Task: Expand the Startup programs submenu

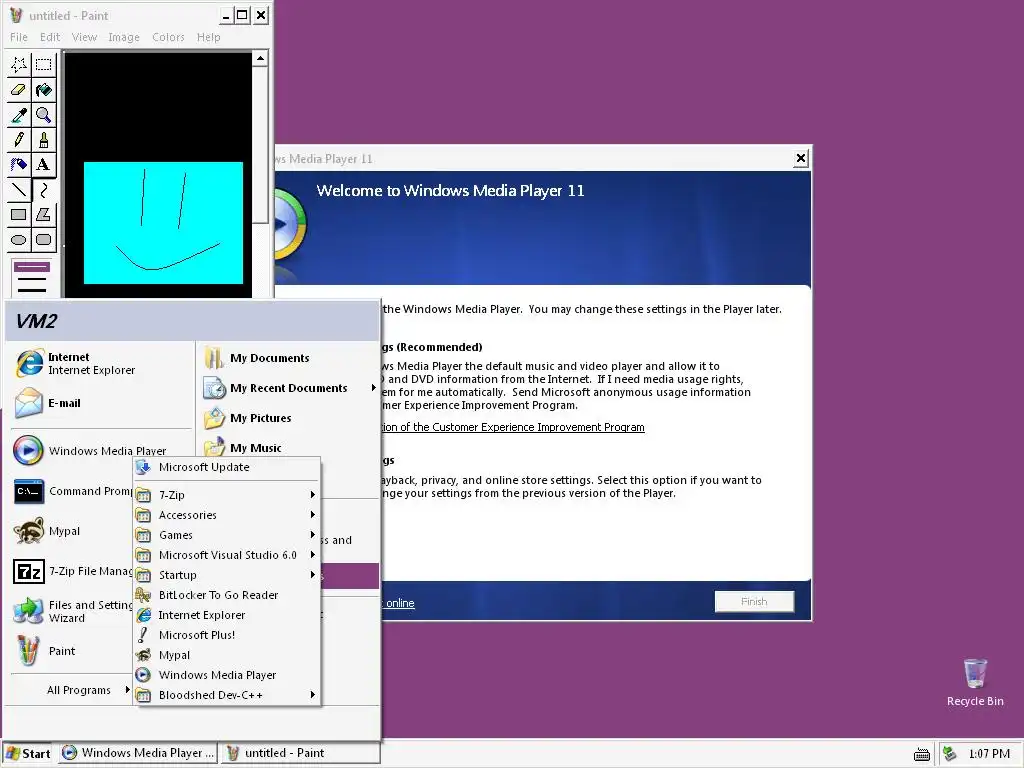Action: coord(227,575)
